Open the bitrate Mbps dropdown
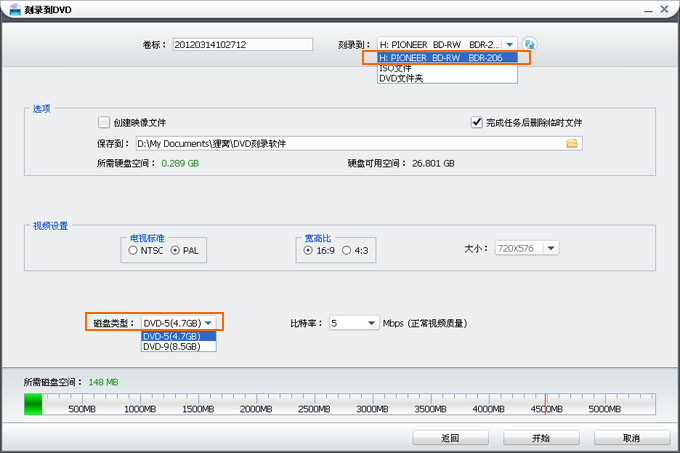 371,323
